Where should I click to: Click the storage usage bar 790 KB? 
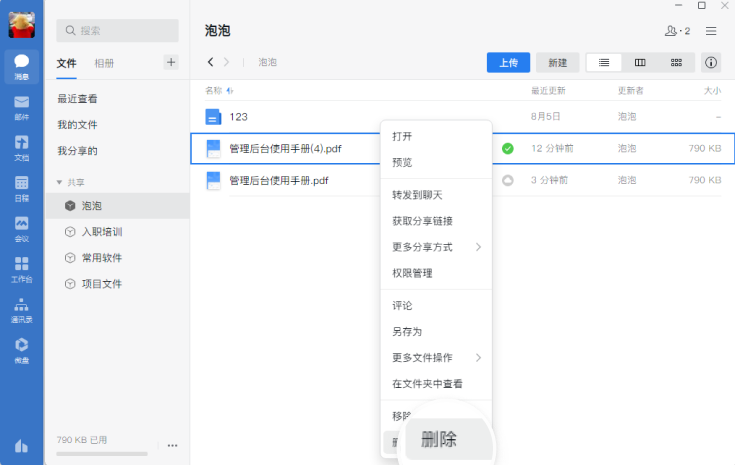(102, 454)
